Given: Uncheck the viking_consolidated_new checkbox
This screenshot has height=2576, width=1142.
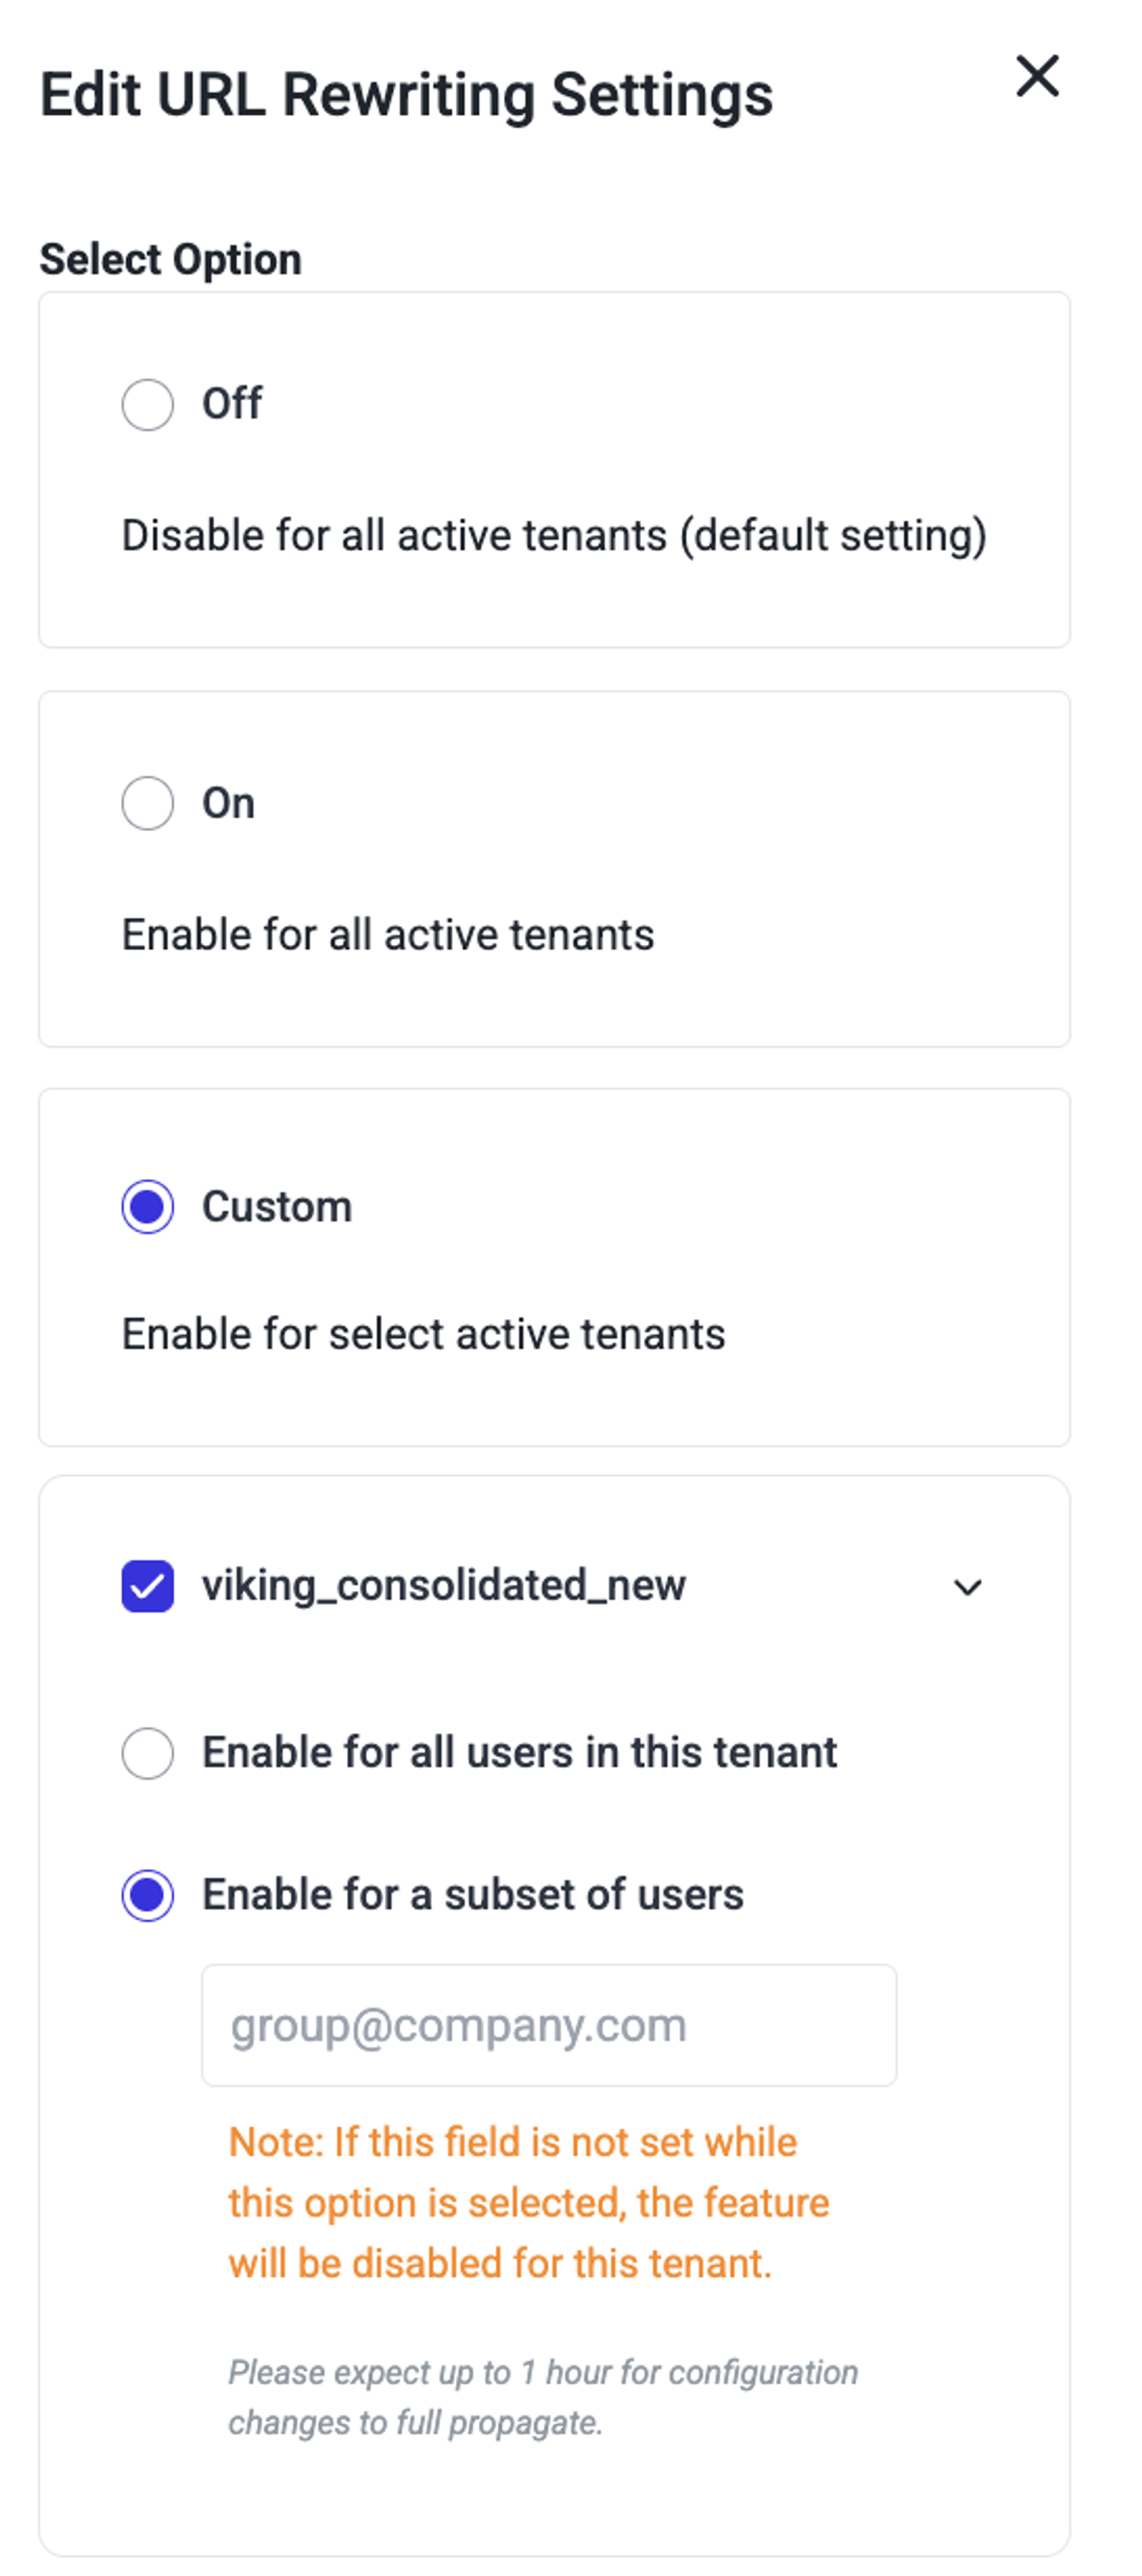Looking at the screenshot, I should [148, 1586].
